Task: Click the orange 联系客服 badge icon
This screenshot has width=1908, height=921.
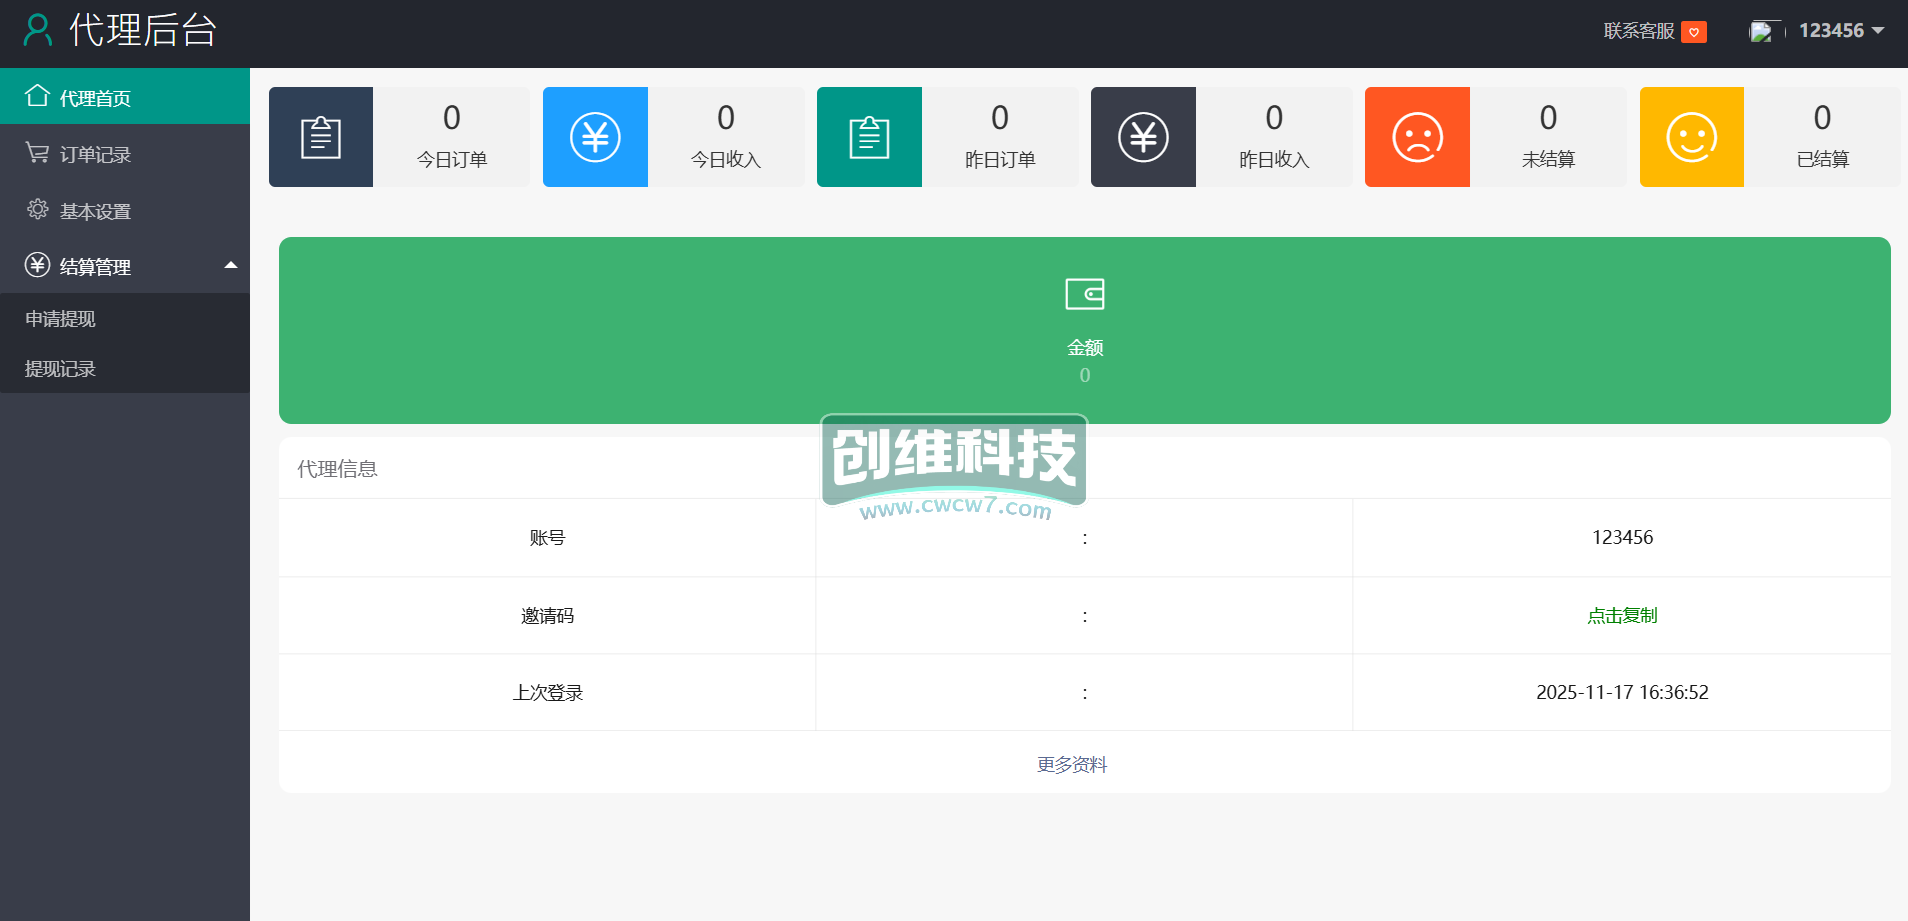Action: 1693,32
